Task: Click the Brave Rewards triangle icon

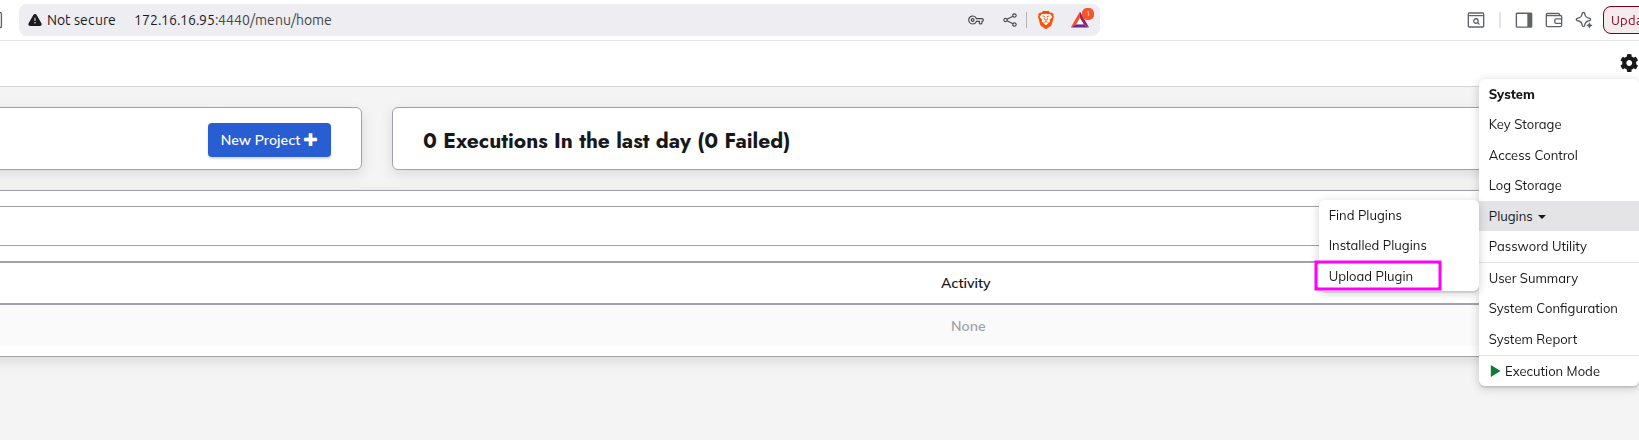Action: tap(1080, 20)
